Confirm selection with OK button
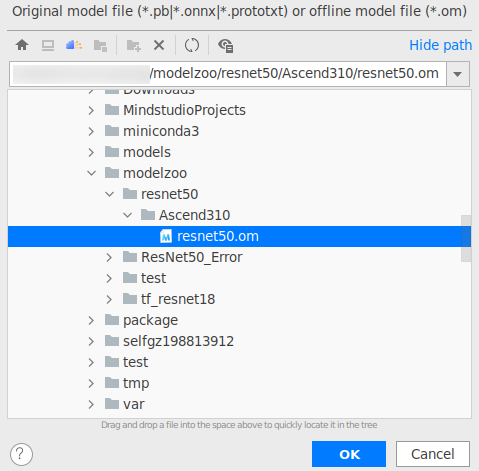 349,454
